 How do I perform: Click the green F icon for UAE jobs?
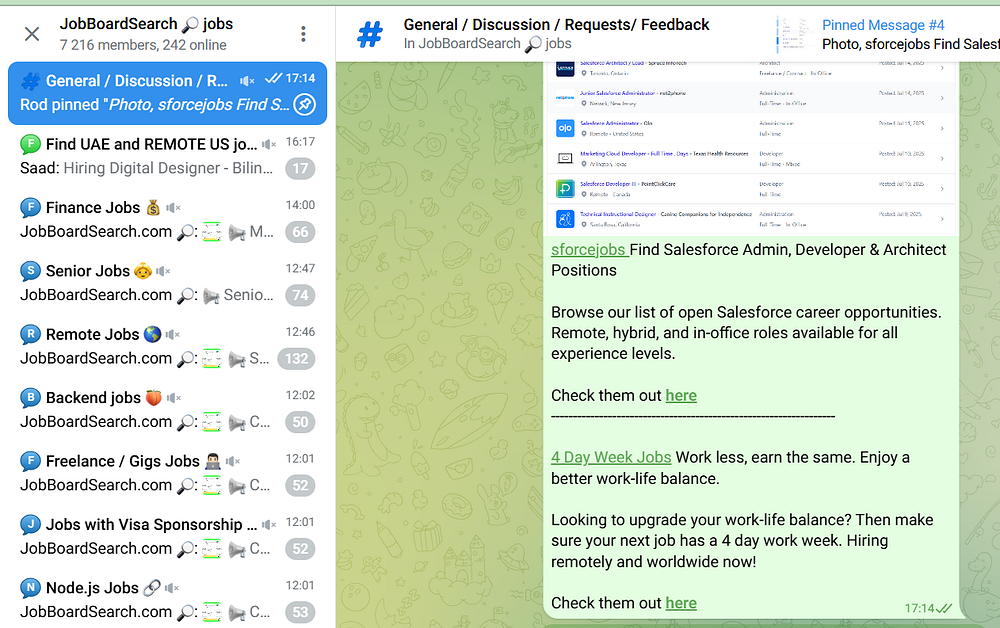point(30,145)
